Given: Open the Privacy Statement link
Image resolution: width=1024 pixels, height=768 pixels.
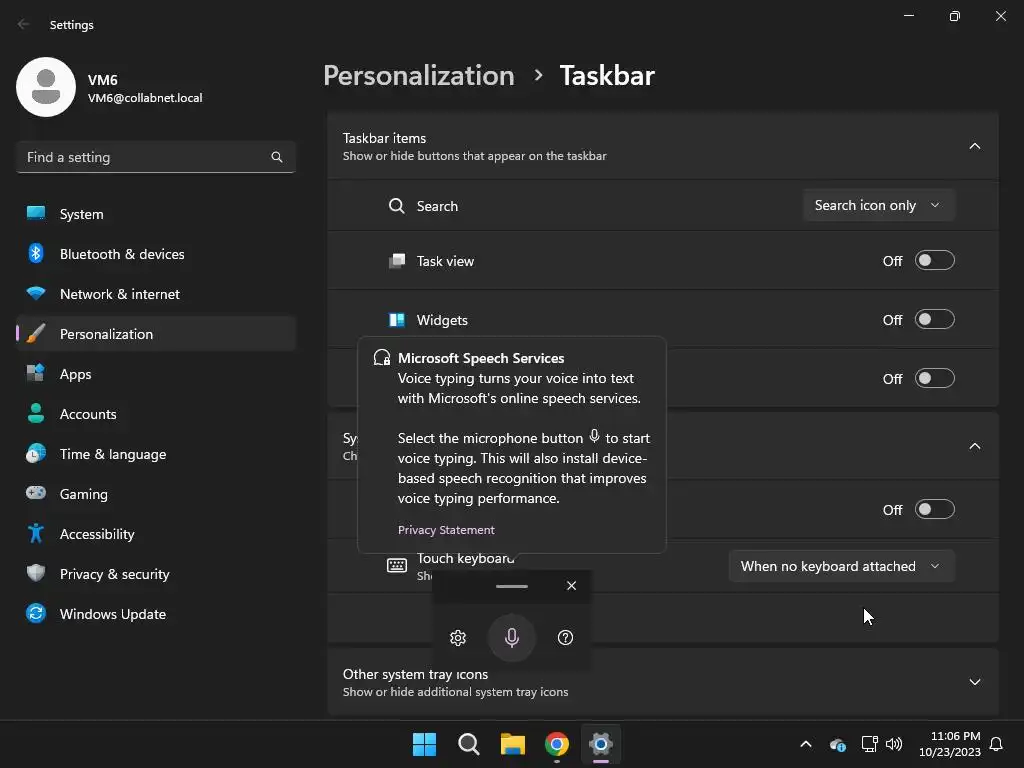Looking at the screenshot, I should click(x=446, y=530).
